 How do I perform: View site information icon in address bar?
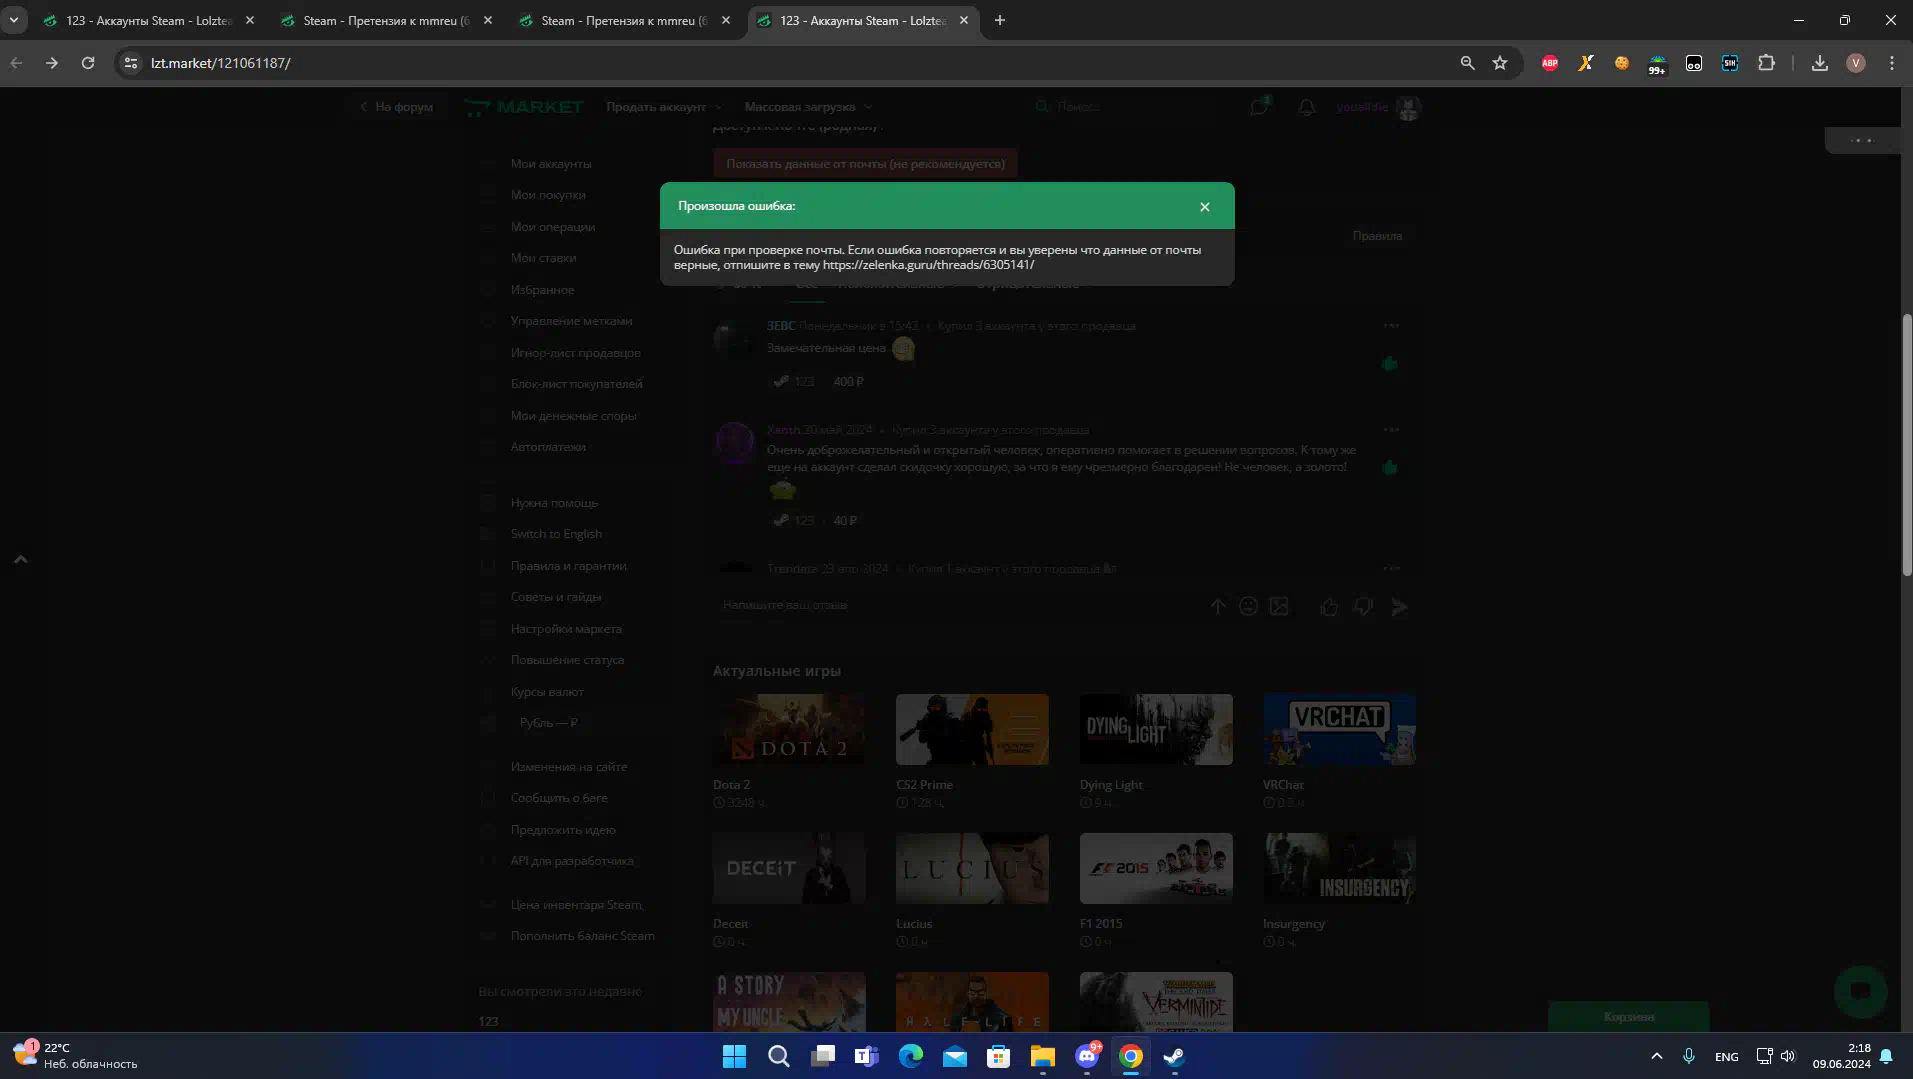click(130, 63)
